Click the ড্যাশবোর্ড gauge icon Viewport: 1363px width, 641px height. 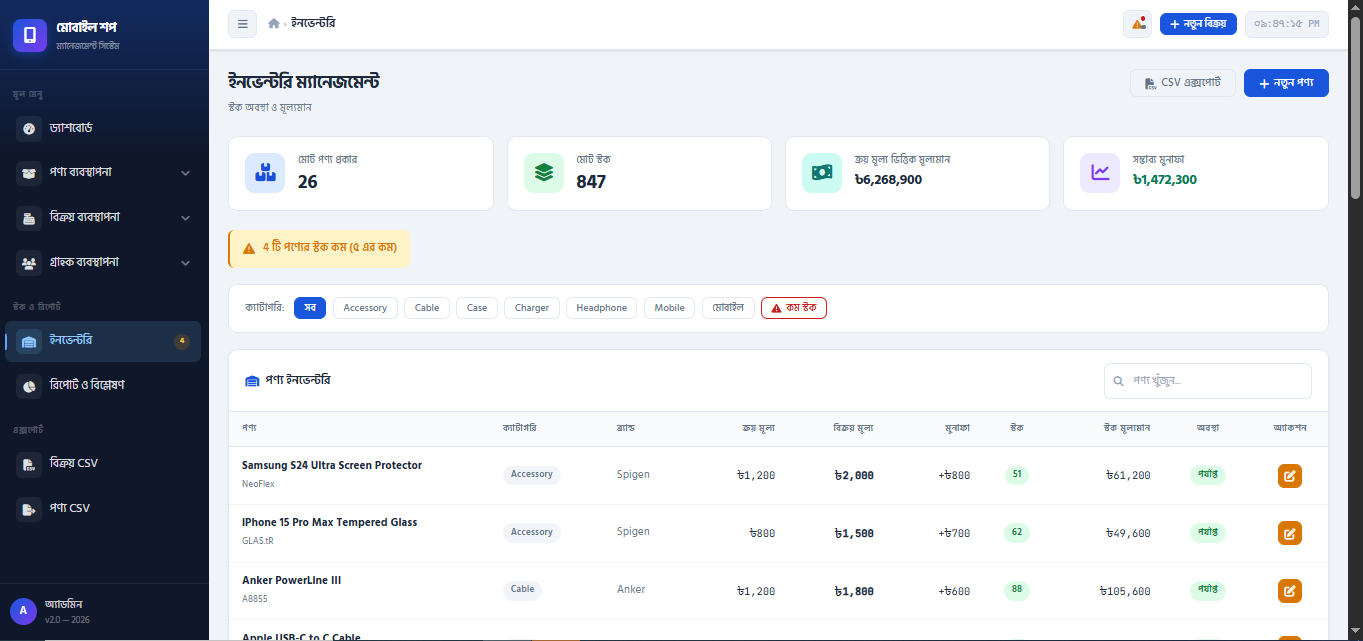click(x=29, y=128)
